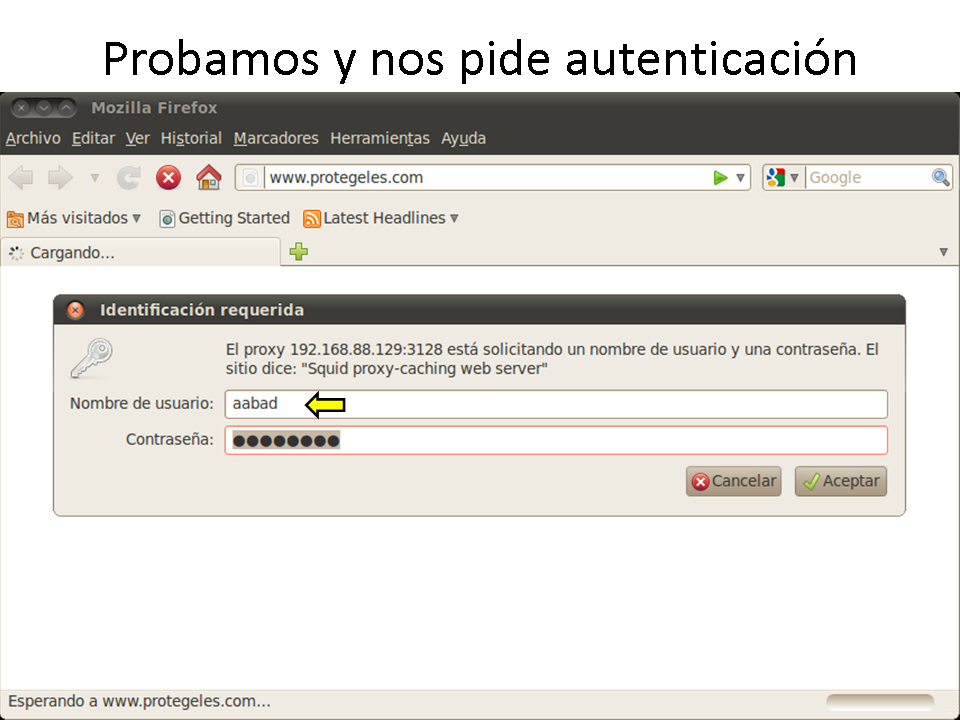Viewport: 960px width, 720px height.
Task: Open a new tab with plus icon
Action: 298,252
